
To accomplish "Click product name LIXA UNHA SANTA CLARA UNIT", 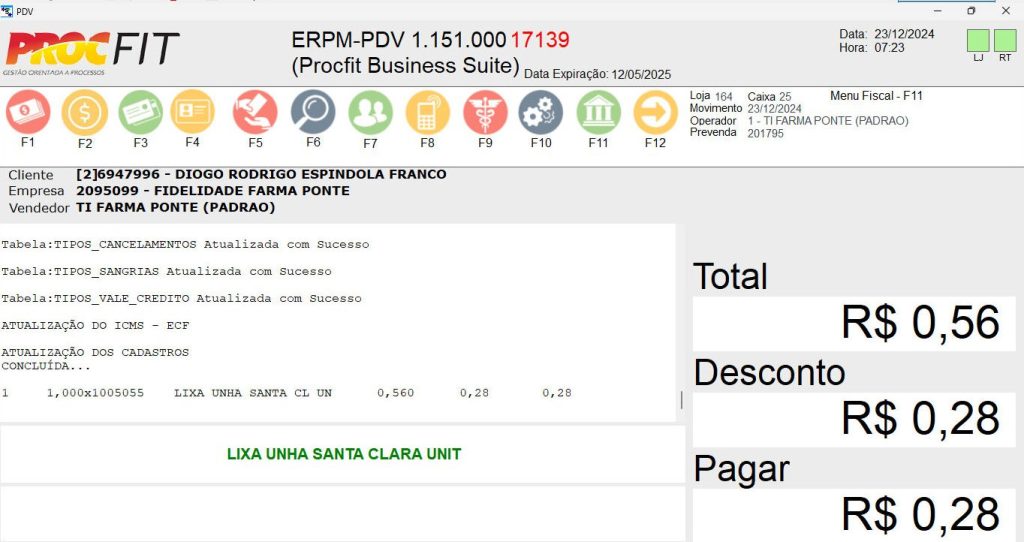I will [344, 454].
